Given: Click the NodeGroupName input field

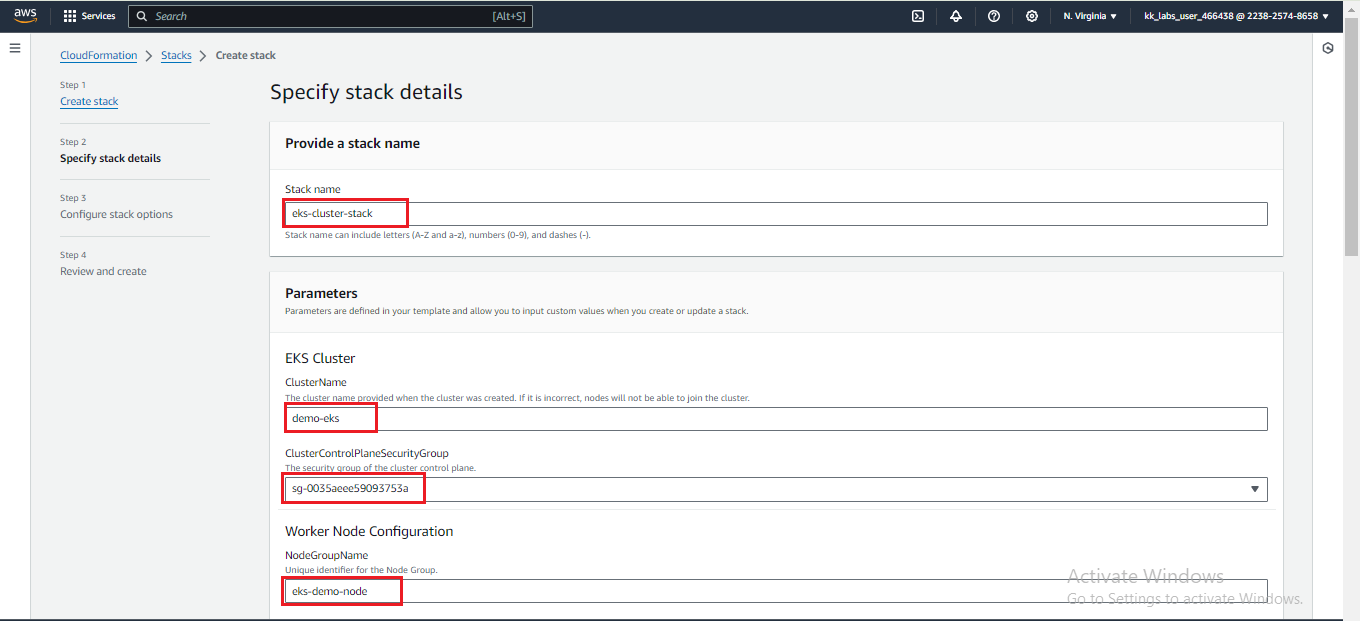Looking at the screenshot, I should tap(776, 591).
